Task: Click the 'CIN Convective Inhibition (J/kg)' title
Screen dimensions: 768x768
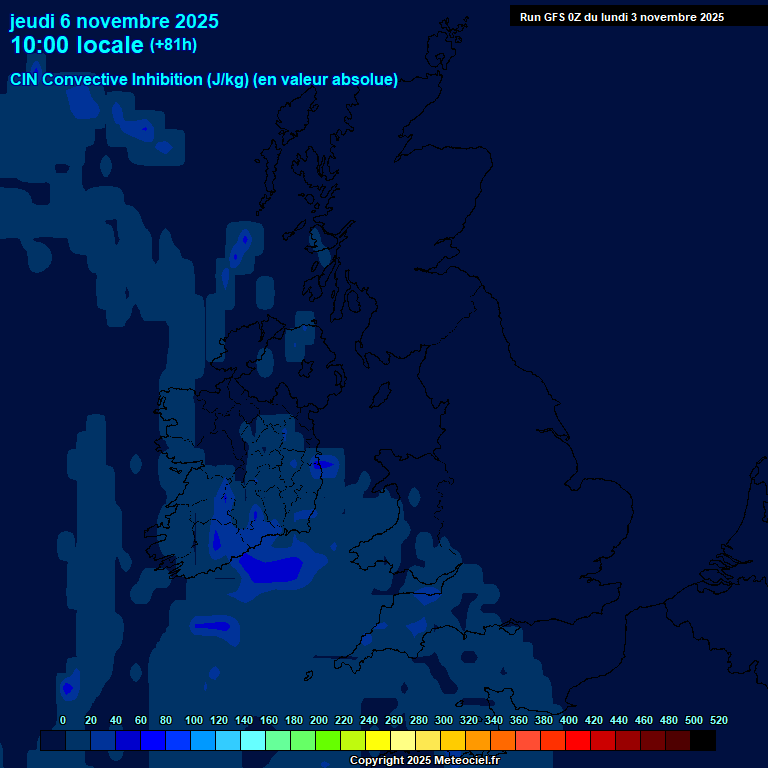Action: coord(130,79)
